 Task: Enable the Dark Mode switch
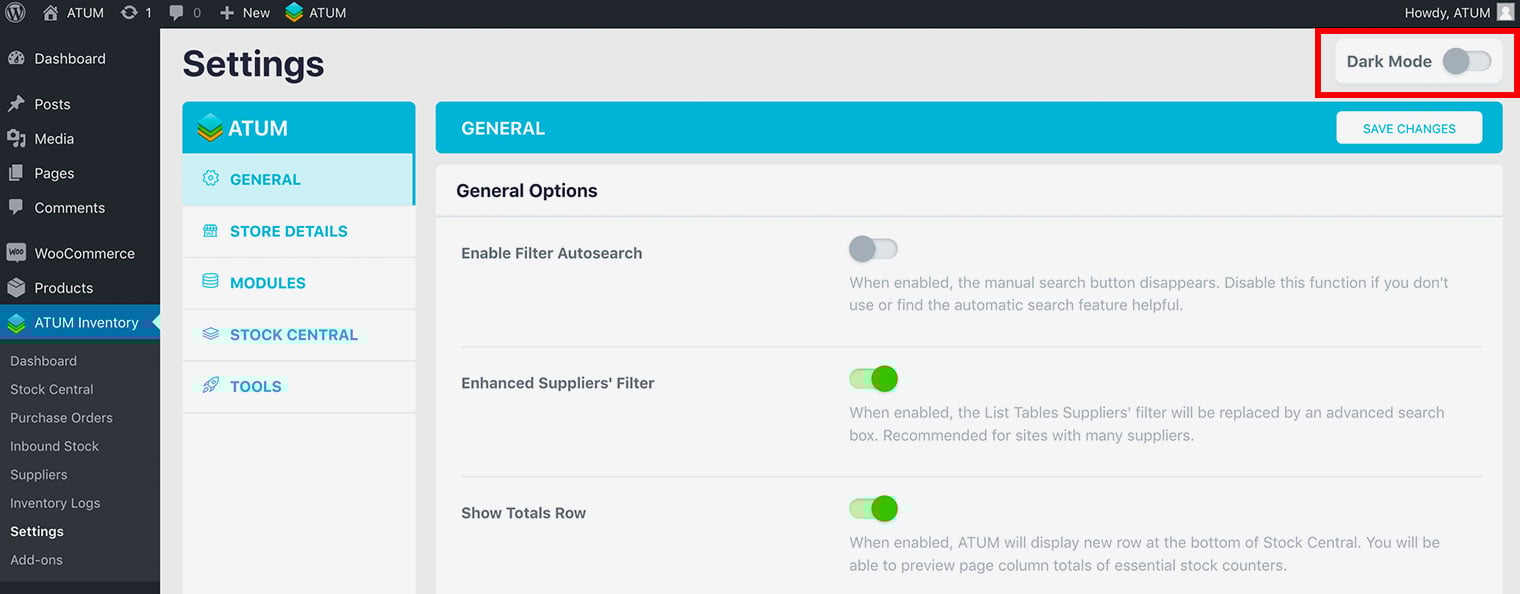[x=1467, y=61]
